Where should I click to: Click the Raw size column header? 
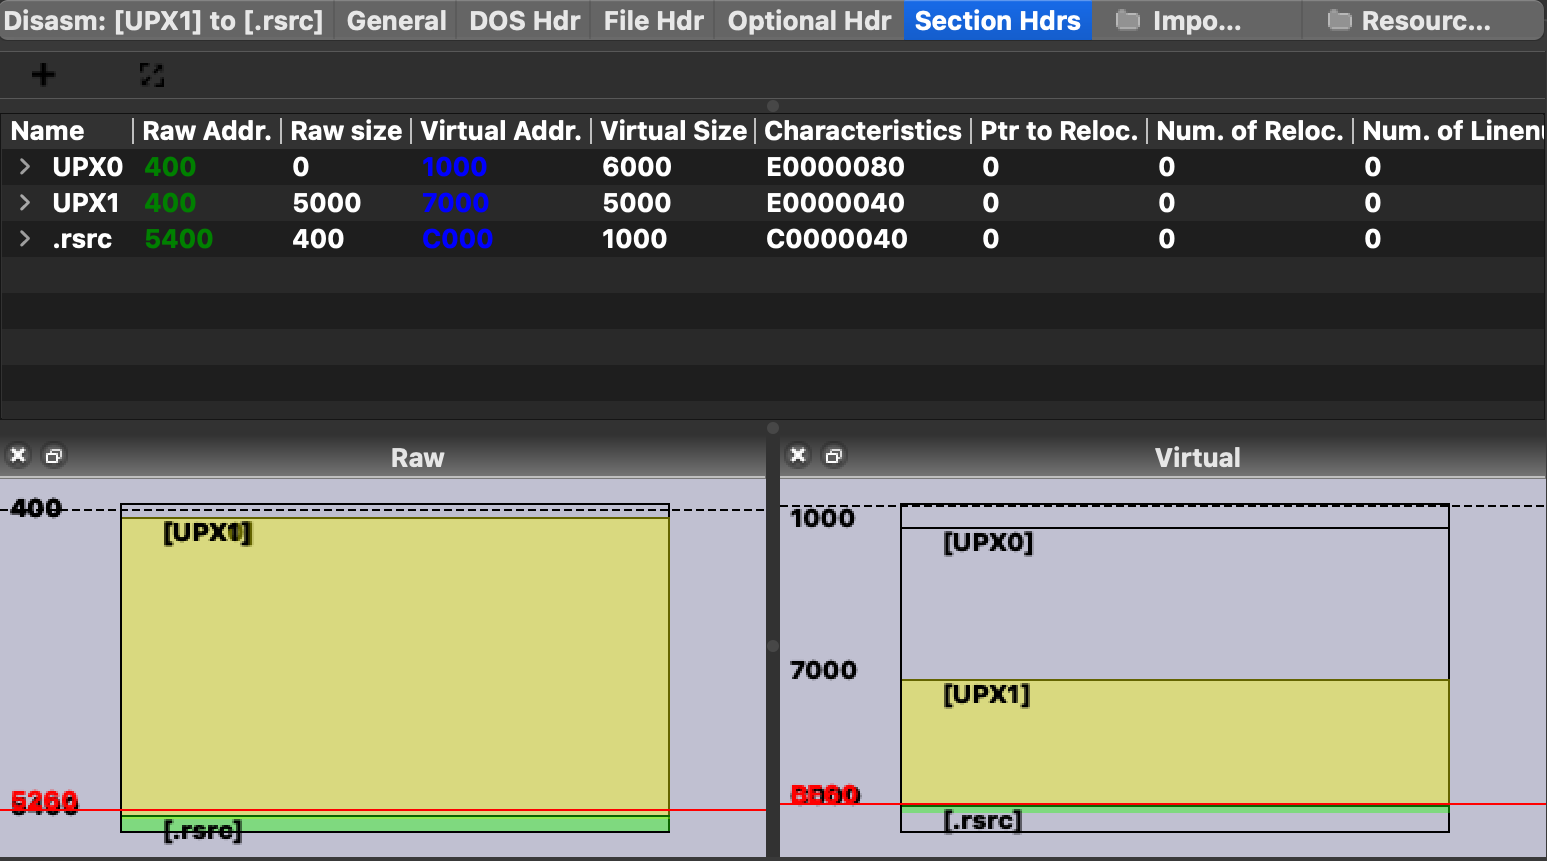346,131
